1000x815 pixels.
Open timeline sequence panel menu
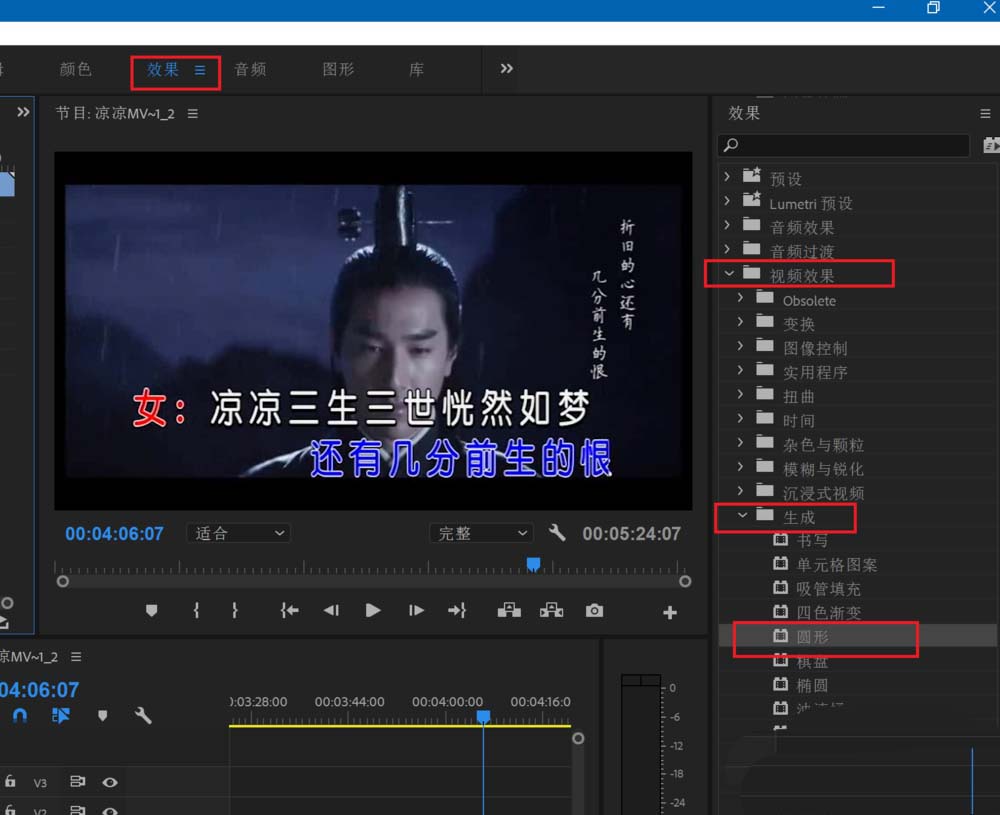(x=76, y=656)
